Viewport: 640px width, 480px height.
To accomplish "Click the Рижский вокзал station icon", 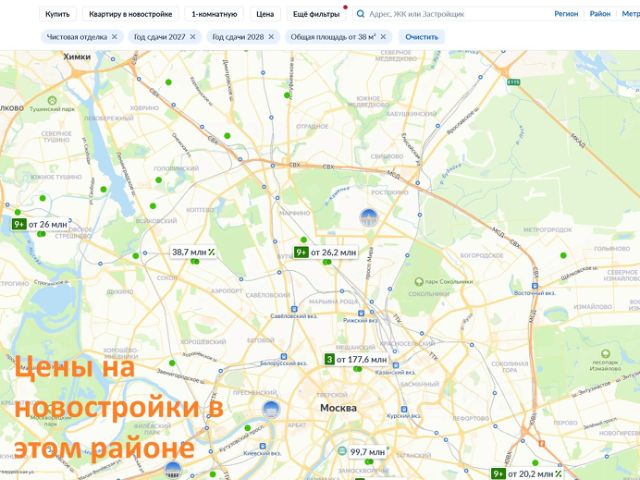I will point(361,313).
